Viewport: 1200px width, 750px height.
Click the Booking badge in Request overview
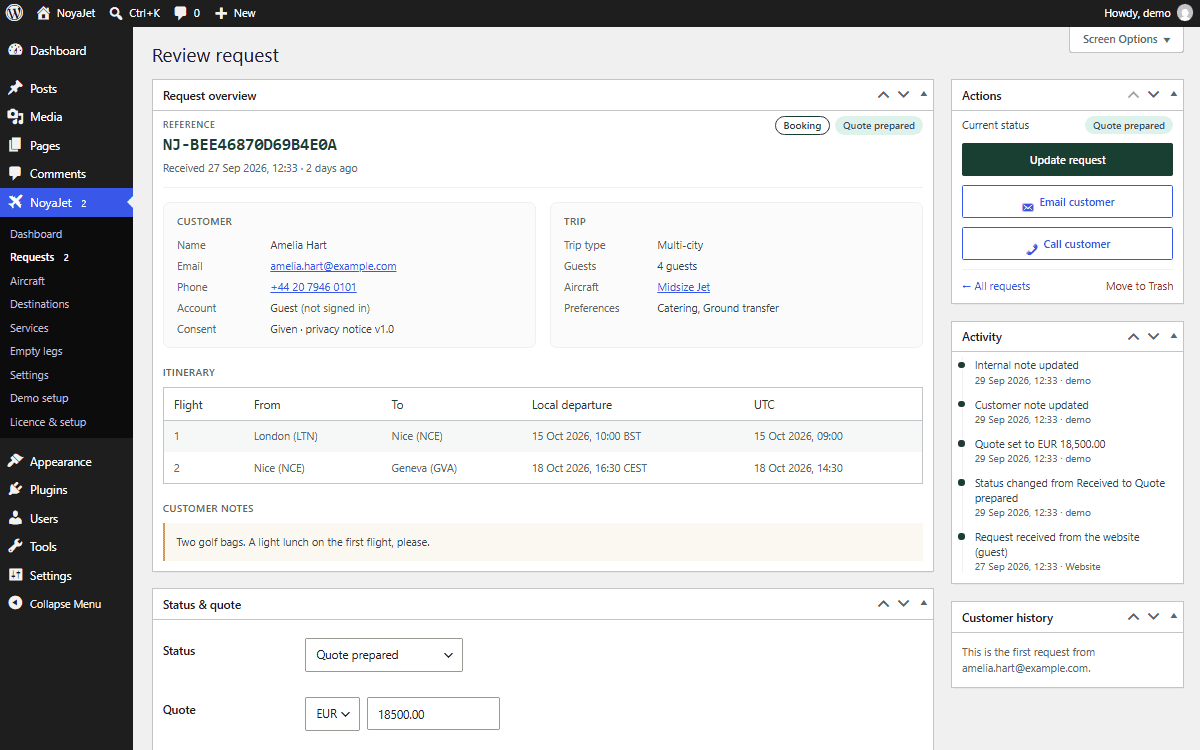(x=802, y=126)
